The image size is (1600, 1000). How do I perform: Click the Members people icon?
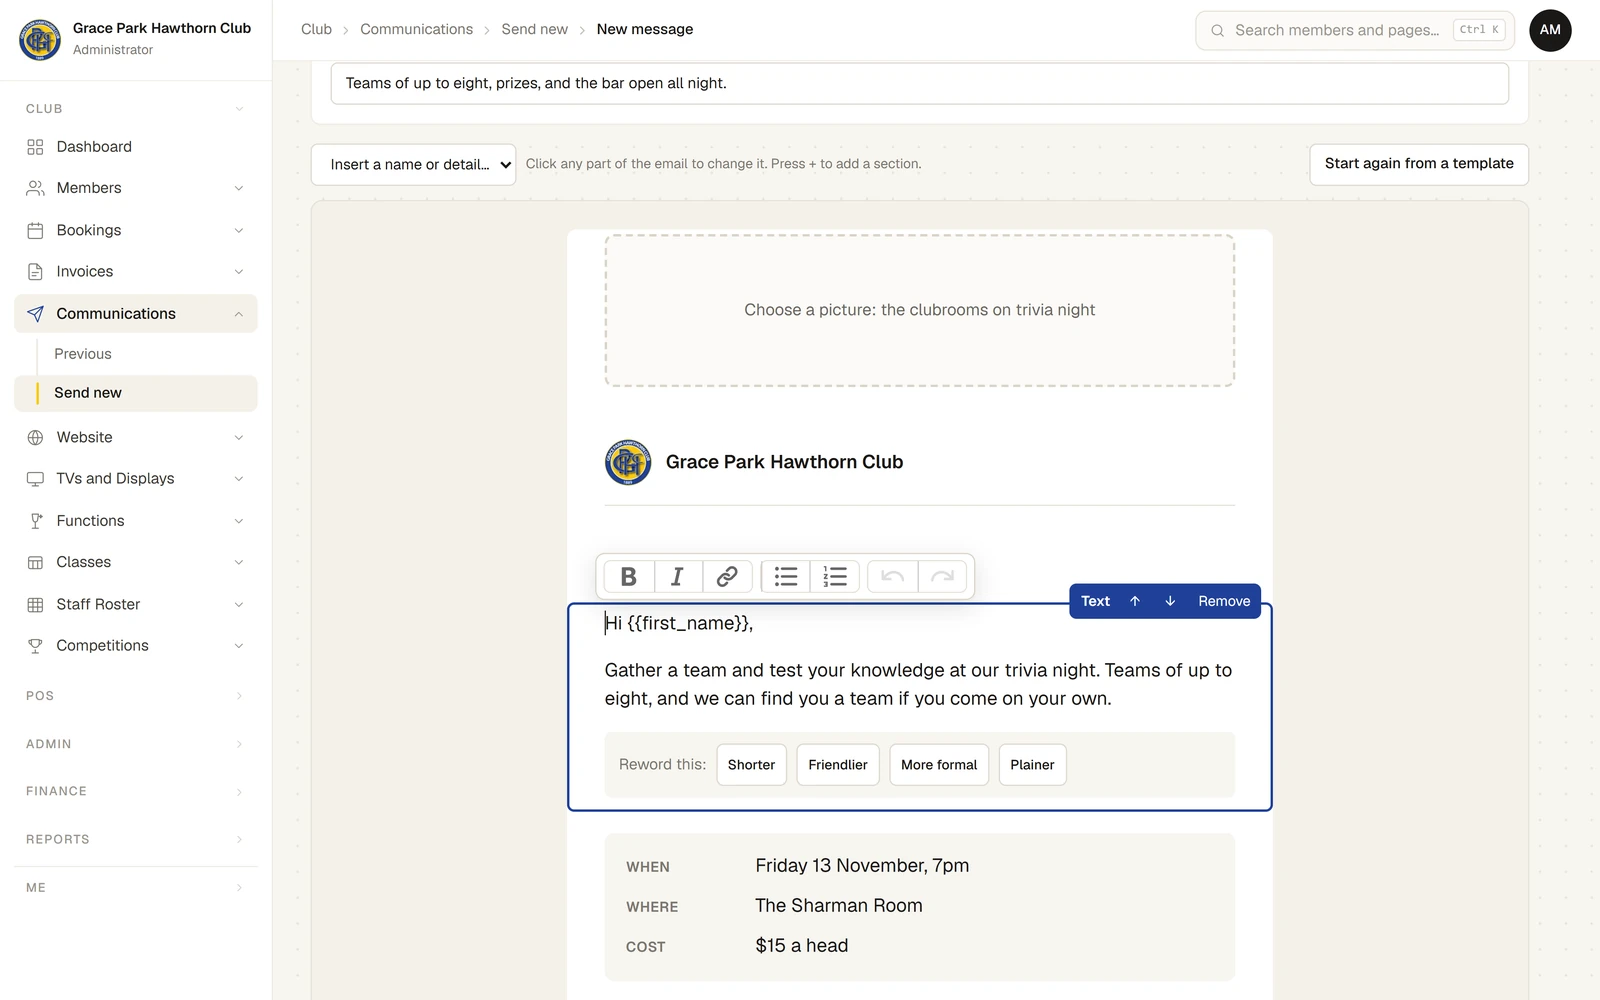35,188
